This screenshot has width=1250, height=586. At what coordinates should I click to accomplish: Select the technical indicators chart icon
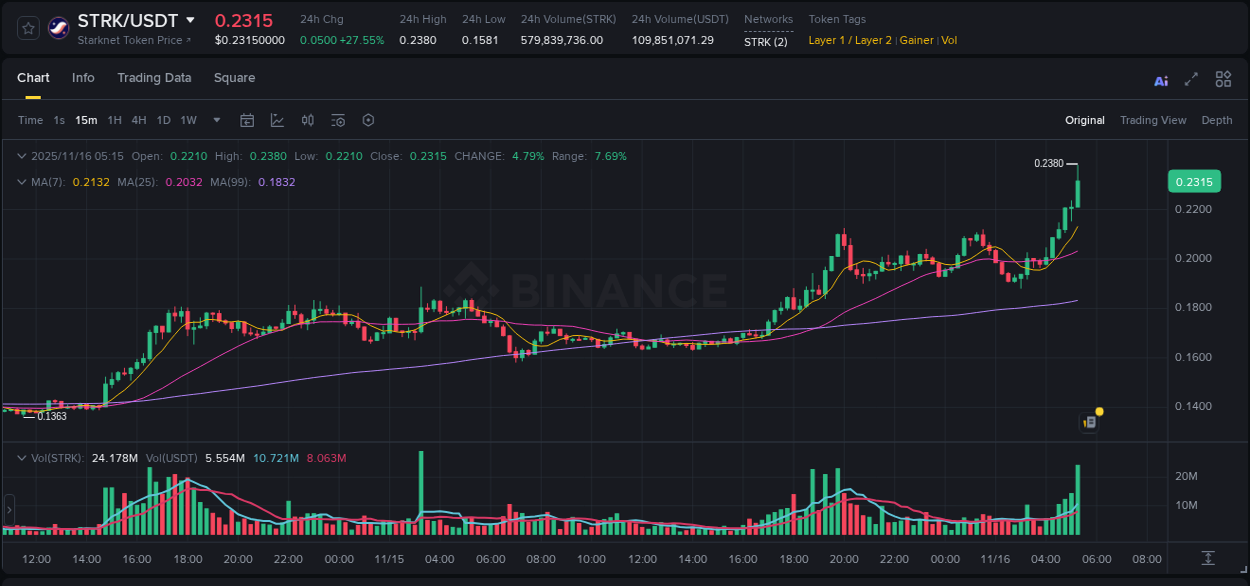click(x=277, y=120)
